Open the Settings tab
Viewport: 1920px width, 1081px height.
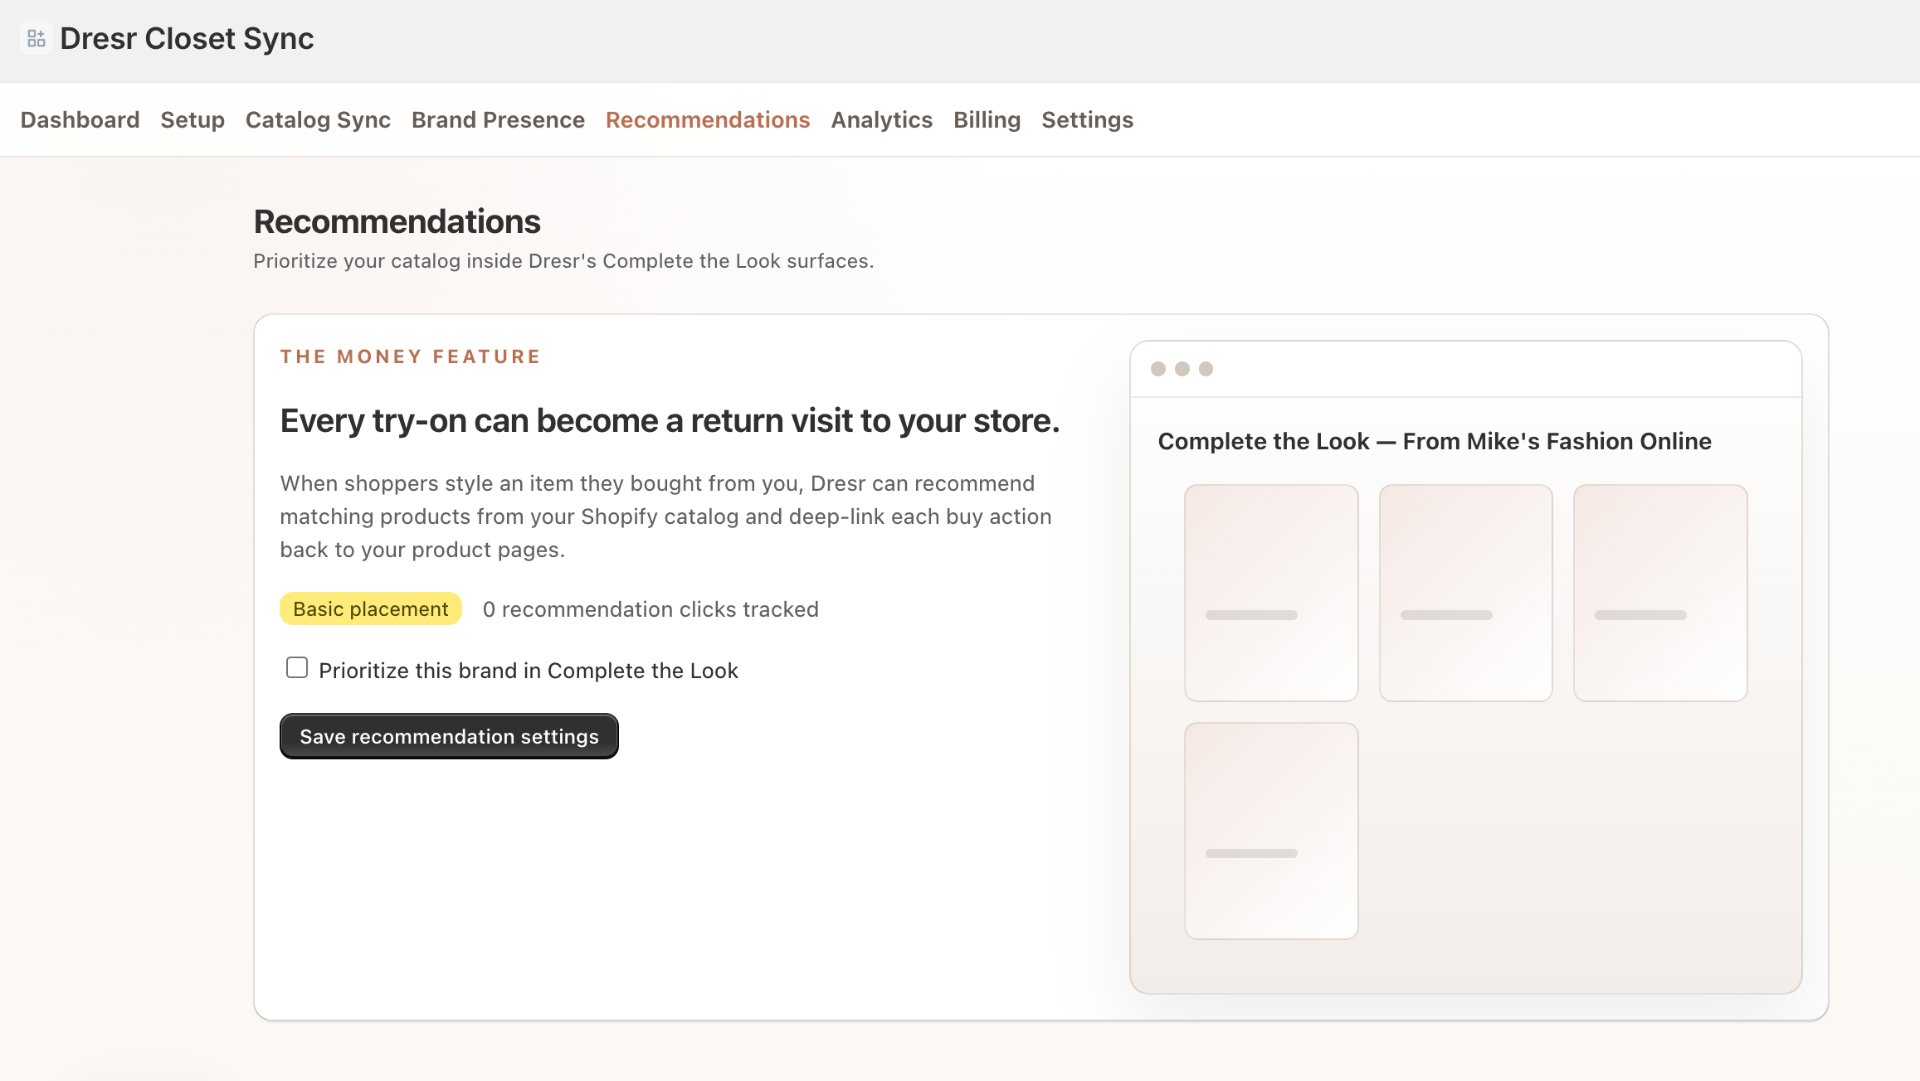pyautogui.click(x=1087, y=120)
